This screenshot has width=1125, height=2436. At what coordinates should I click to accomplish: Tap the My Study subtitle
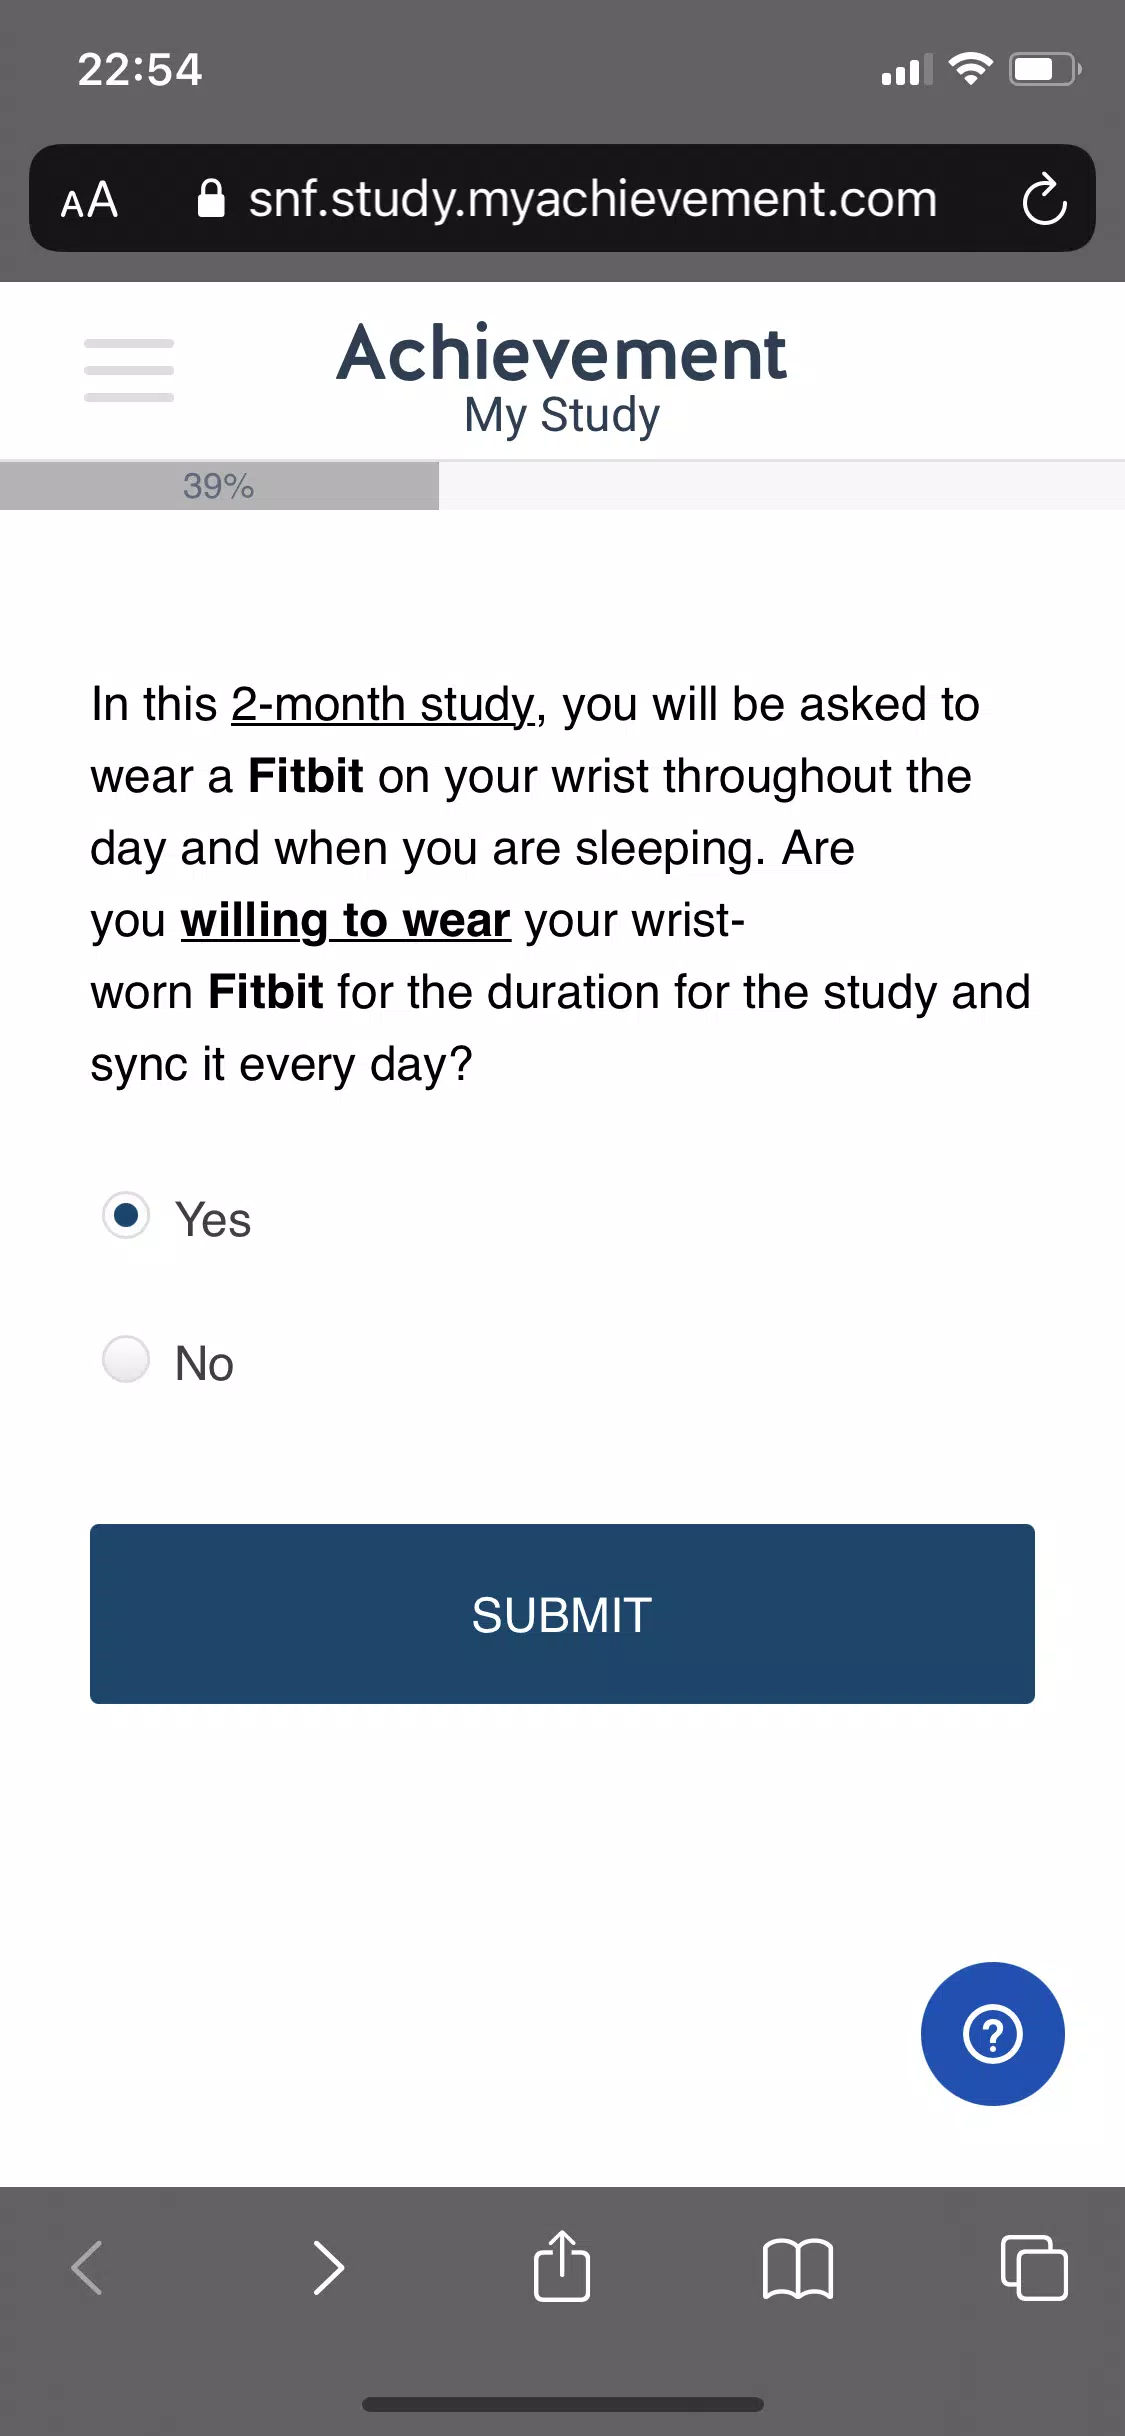coord(562,415)
